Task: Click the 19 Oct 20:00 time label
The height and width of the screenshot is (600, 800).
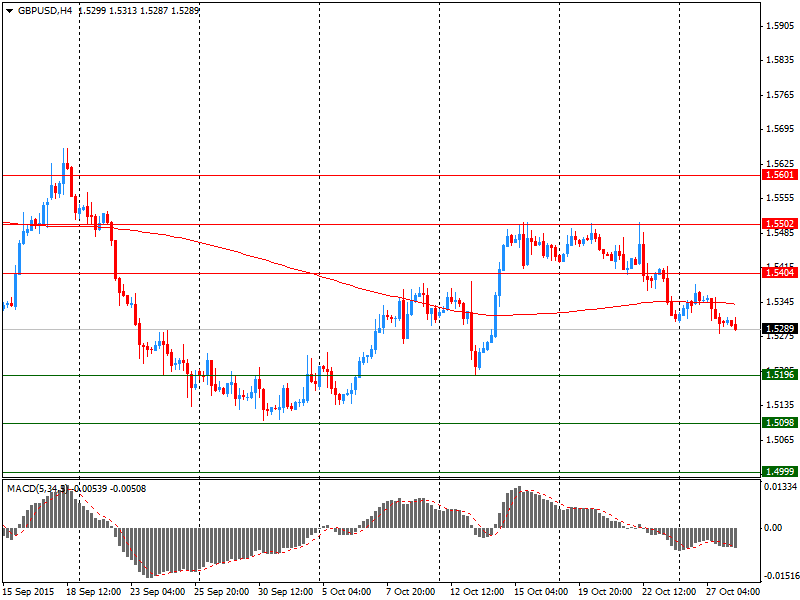Action: pos(605,592)
